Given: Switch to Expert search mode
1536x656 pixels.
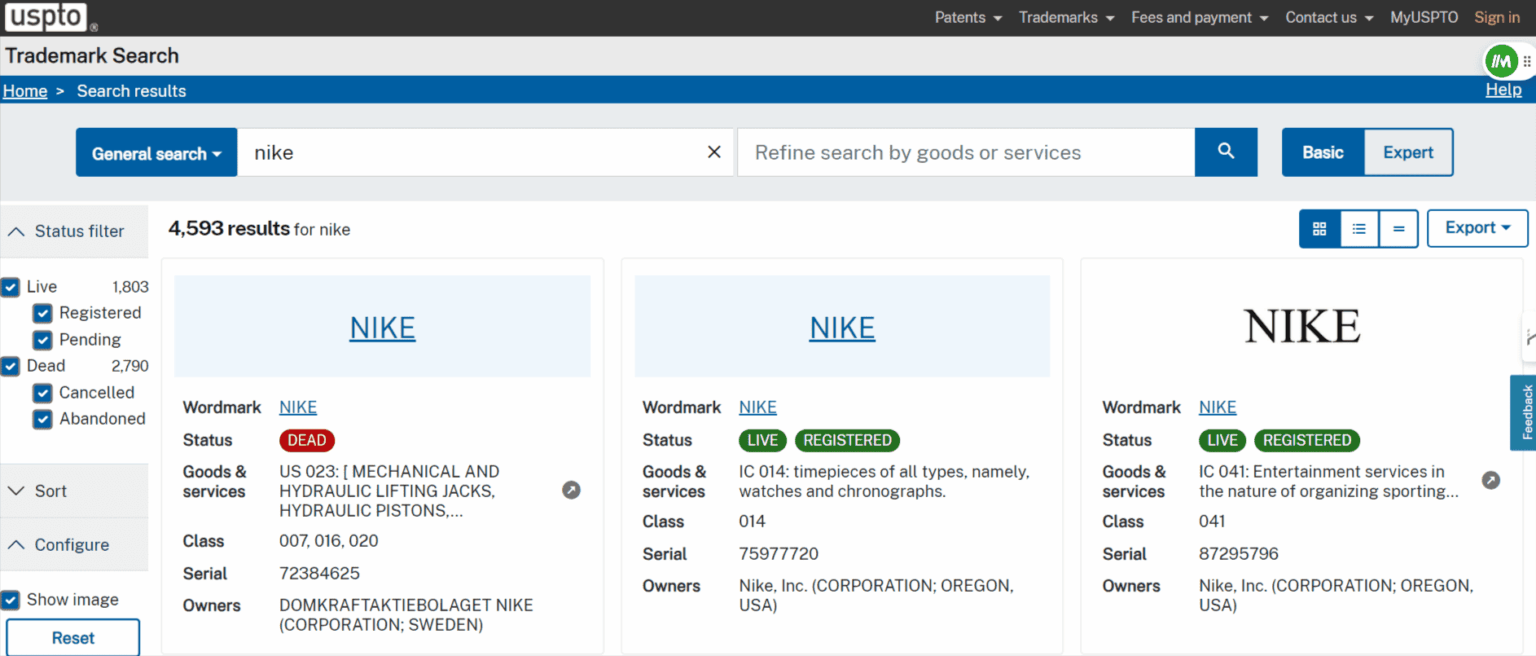Looking at the screenshot, I should pos(1407,152).
